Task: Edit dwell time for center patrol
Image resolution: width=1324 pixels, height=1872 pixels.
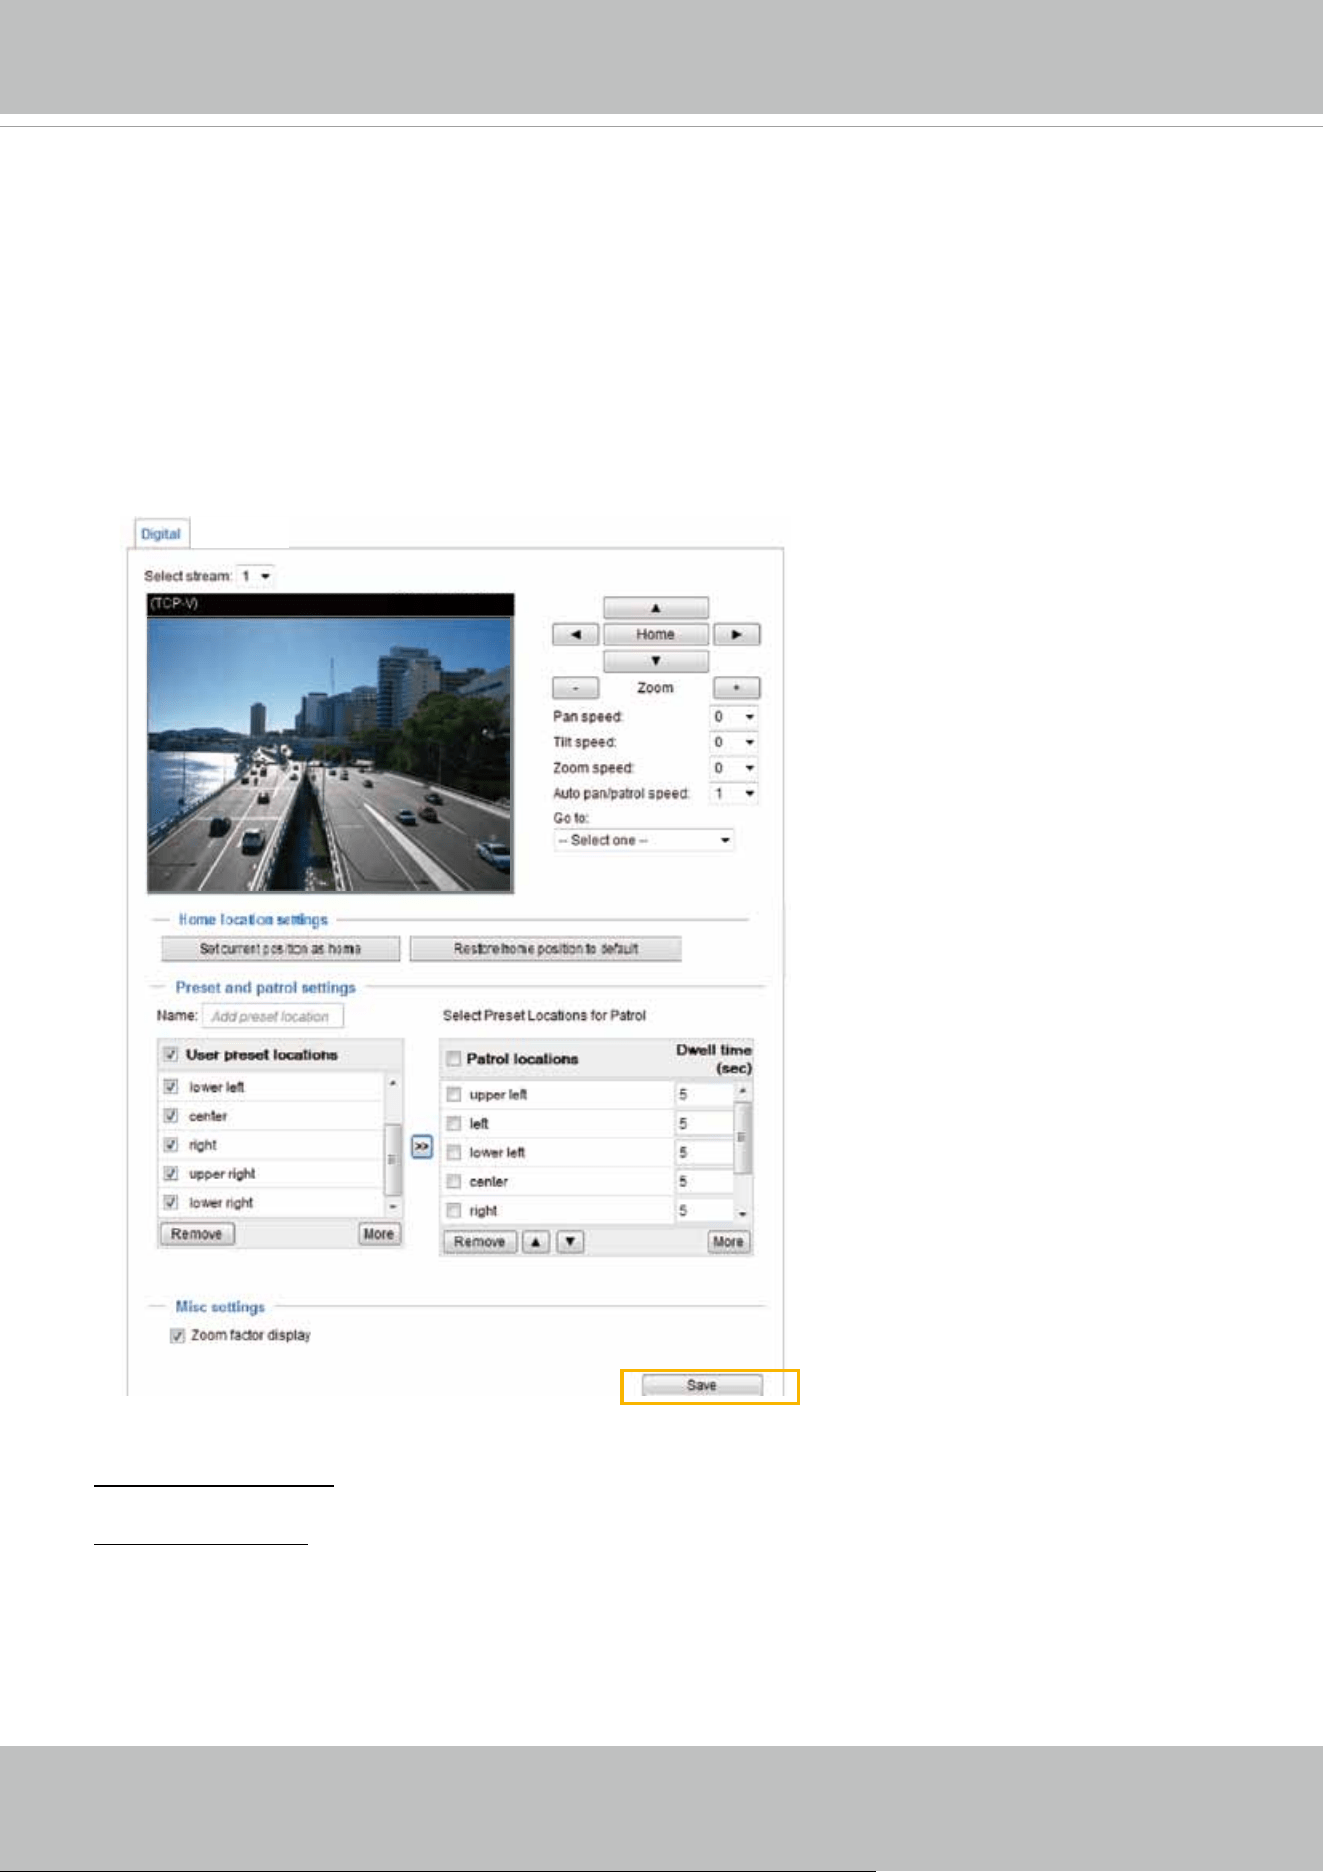Action: point(705,1182)
